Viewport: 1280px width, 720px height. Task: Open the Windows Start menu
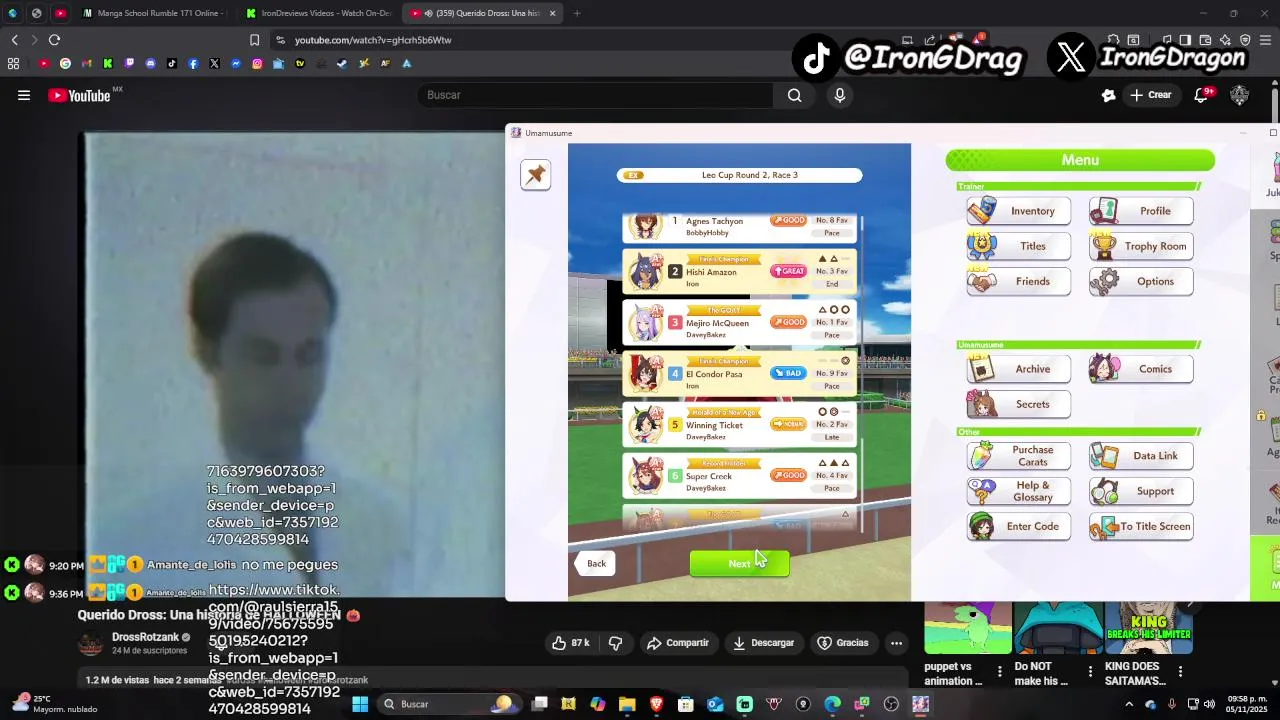pyautogui.click(x=360, y=704)
